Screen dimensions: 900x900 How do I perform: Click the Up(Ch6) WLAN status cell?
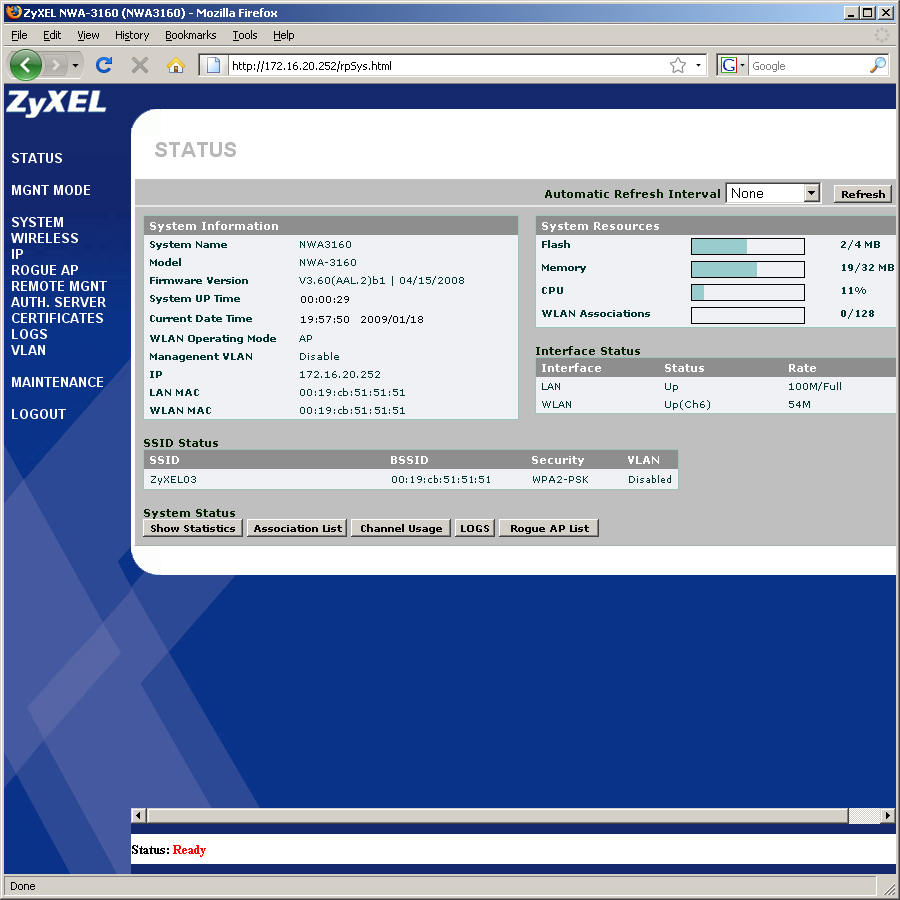687,404
